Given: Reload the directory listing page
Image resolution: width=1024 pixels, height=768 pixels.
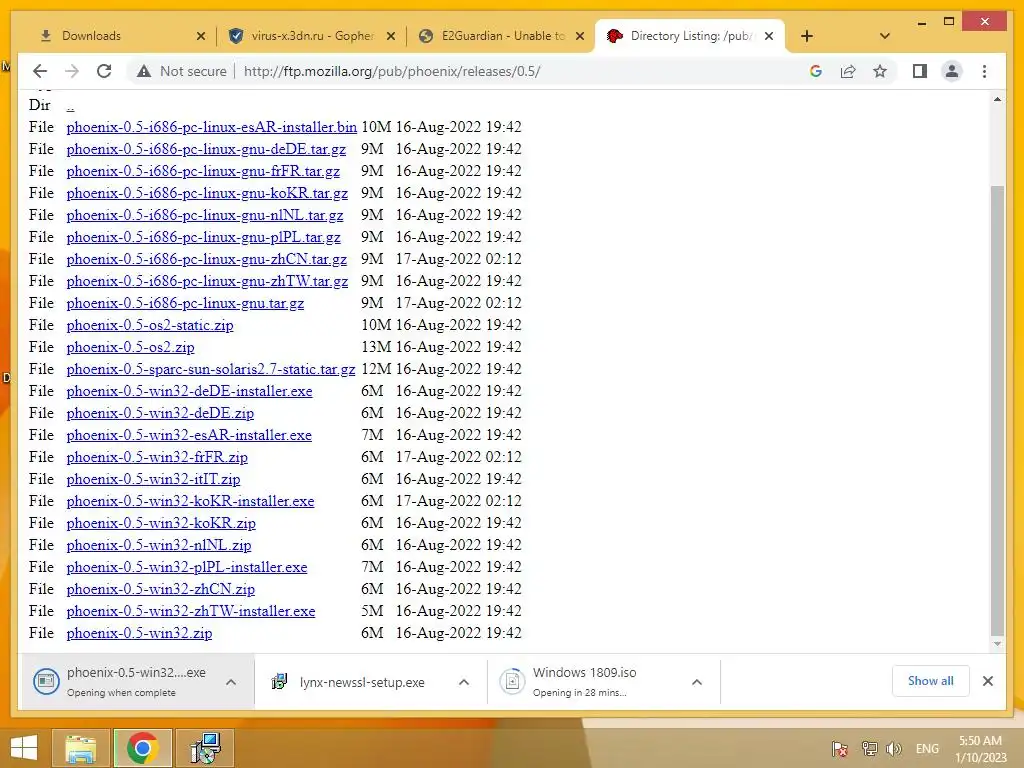Looking at the screenshot, I should 104,71.
